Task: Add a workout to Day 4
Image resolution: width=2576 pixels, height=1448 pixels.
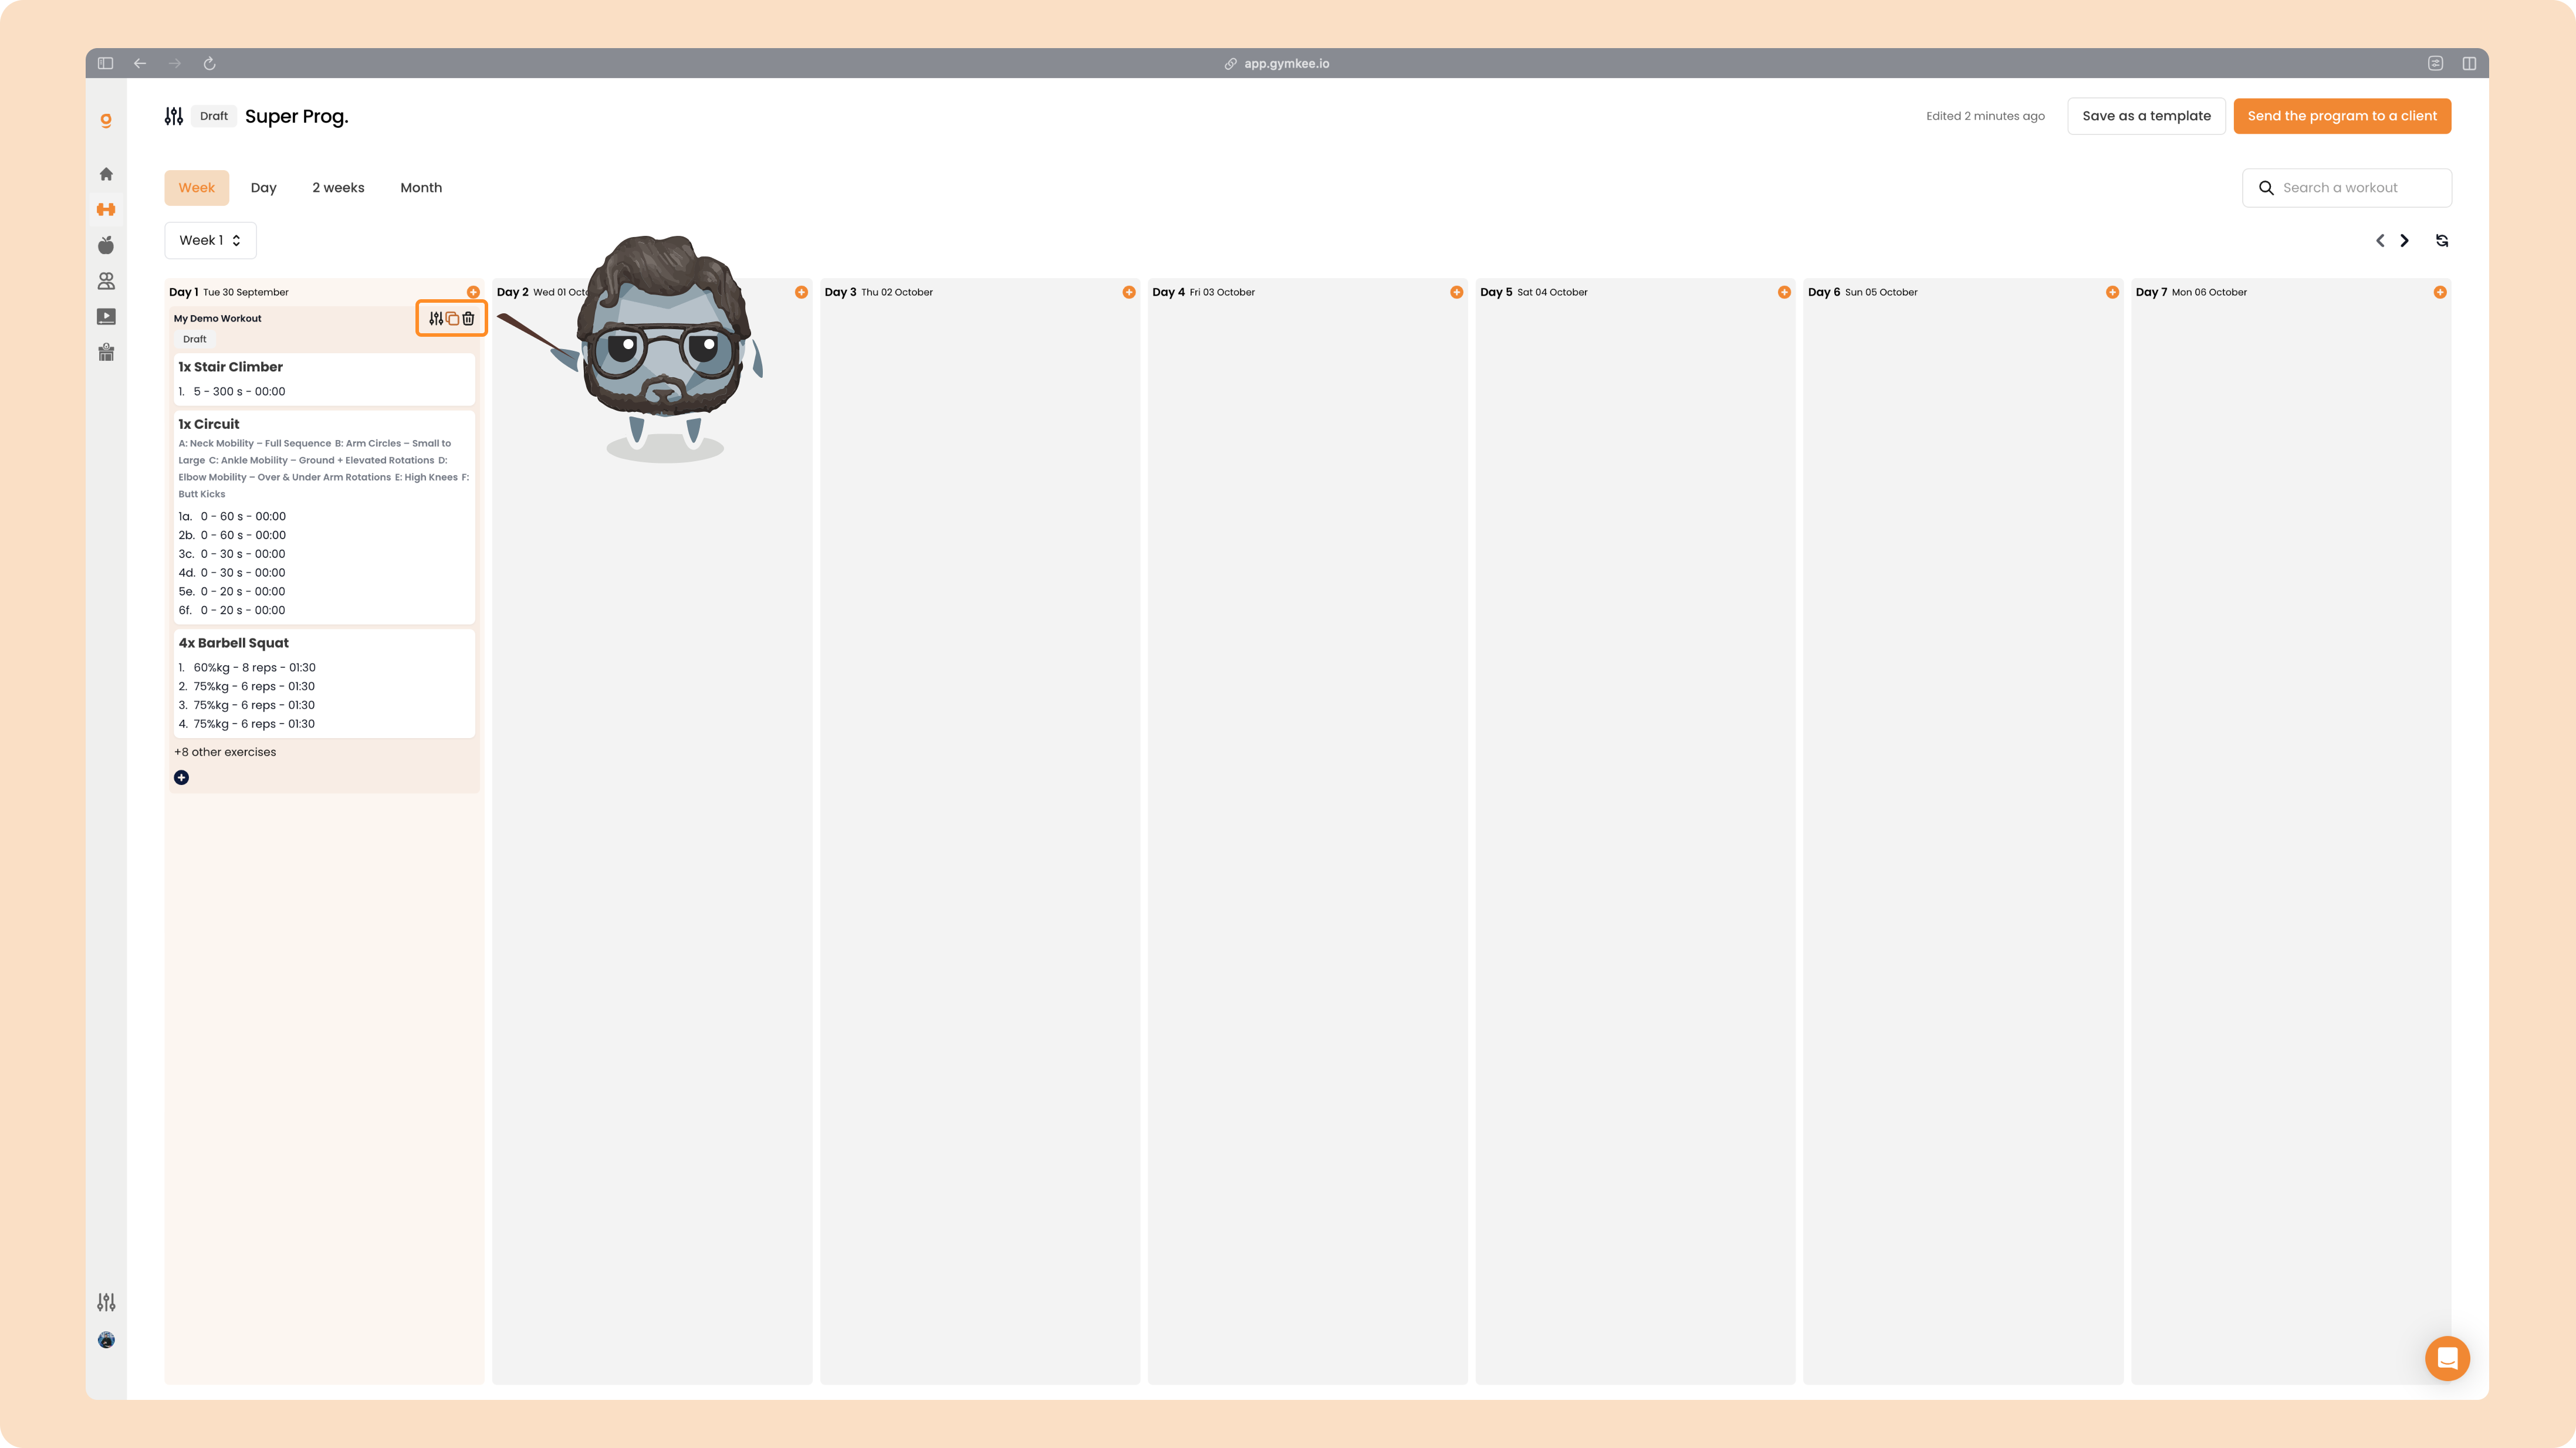Action: [x=1457, y=292]
